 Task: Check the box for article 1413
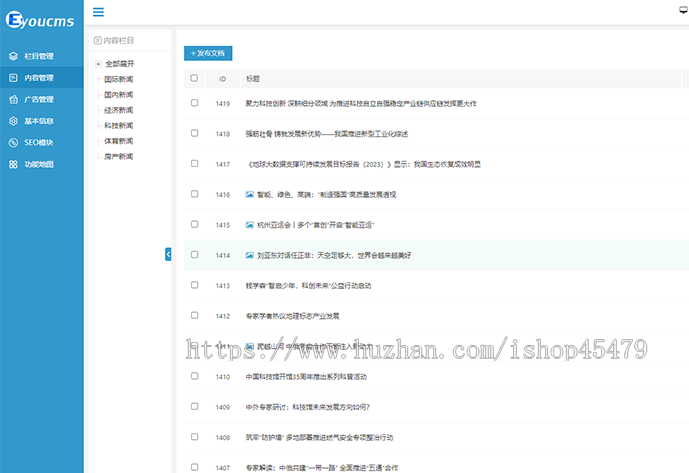point(194,284)
